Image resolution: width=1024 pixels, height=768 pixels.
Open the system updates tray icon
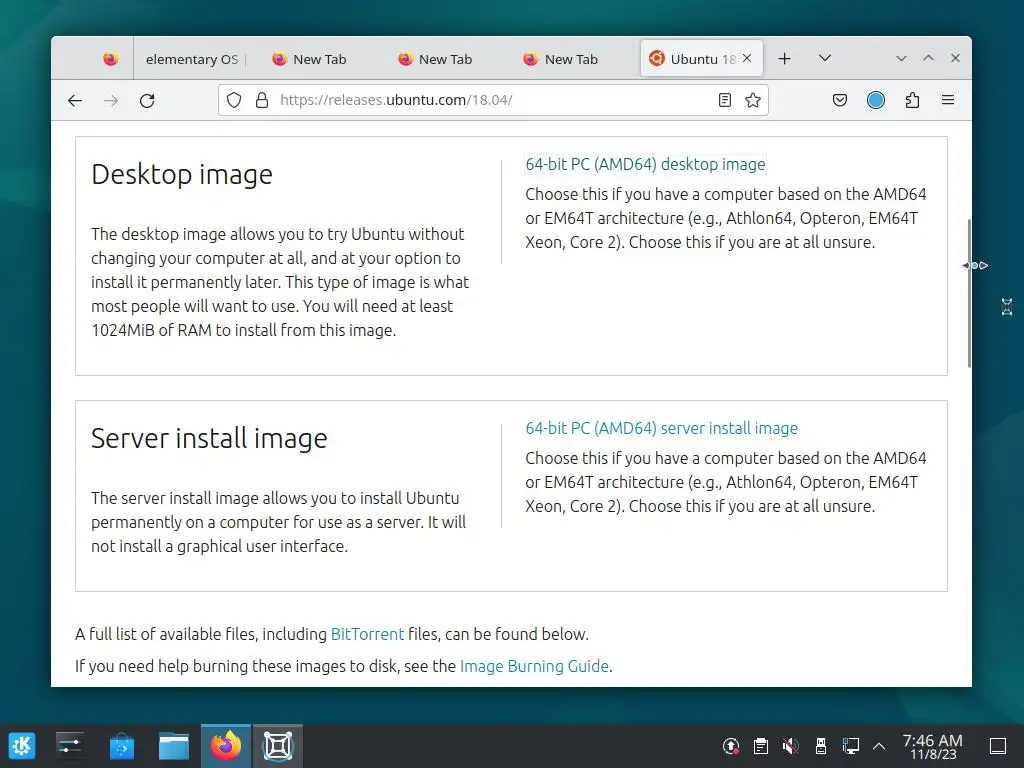pos(731,745)
